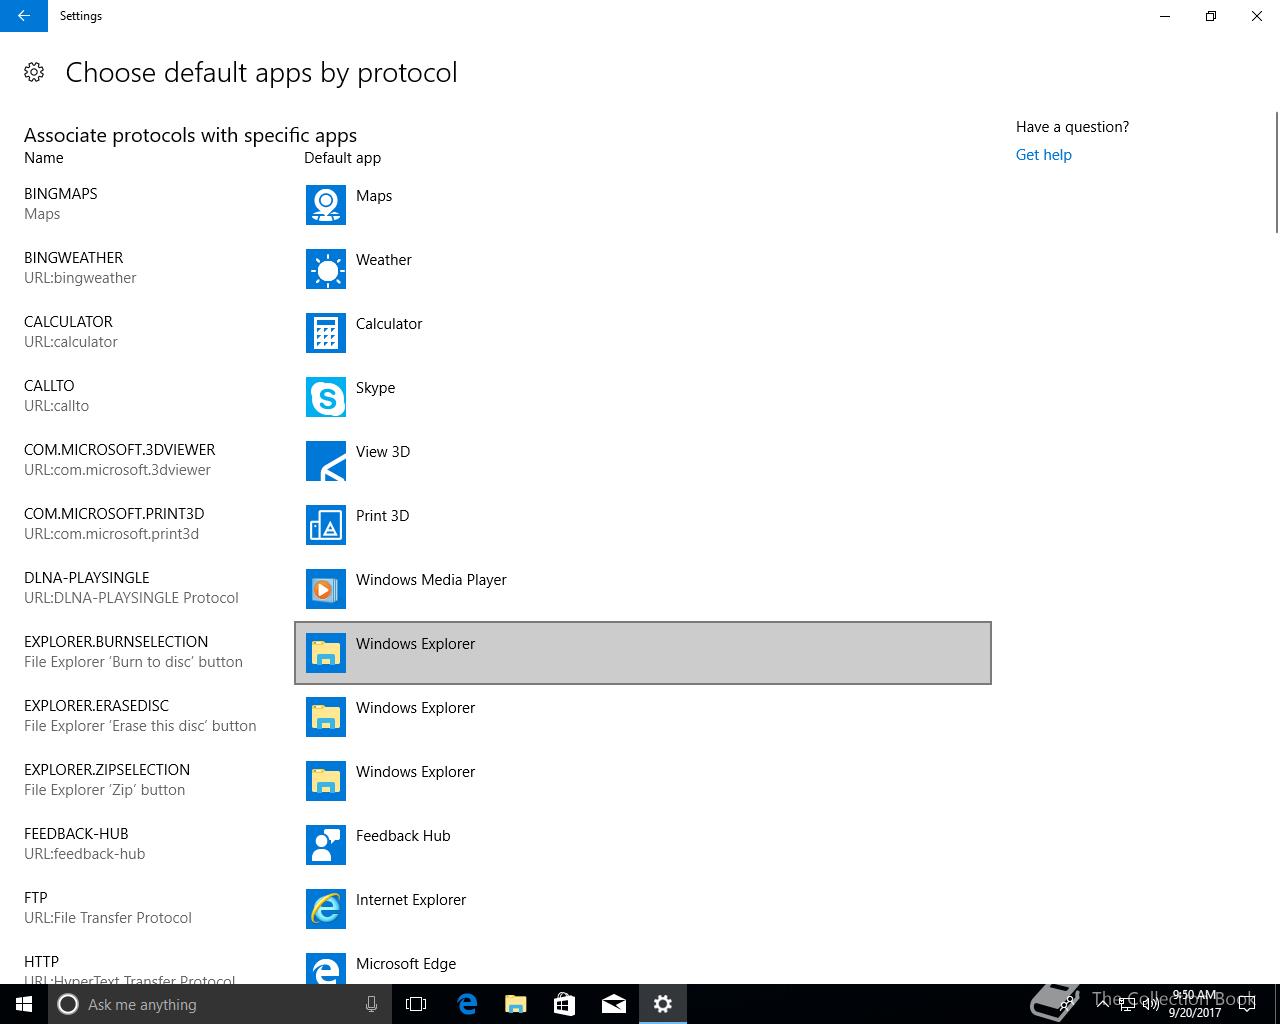Click the Microsoft Edge icon for HTTP
This screenshot has height=1024, width=1280.
coord(326,968)
